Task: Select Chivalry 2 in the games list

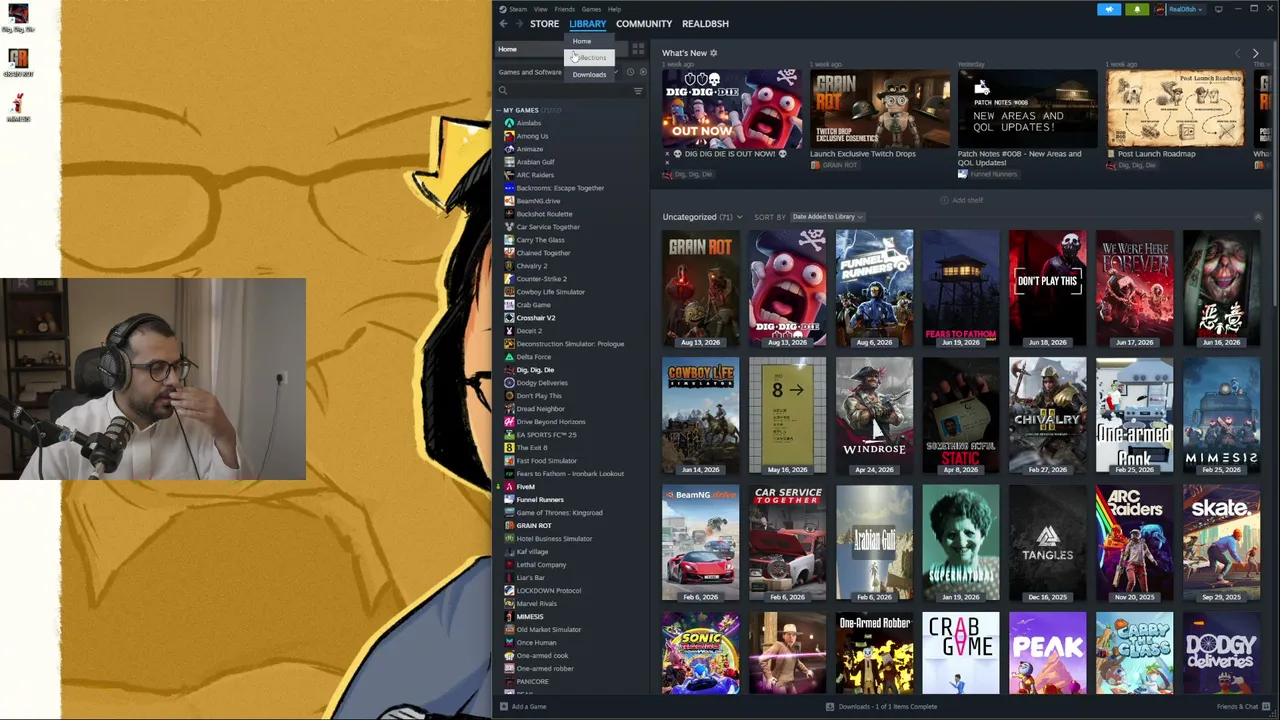Action: pyautogui.click(x=532, y=266)
